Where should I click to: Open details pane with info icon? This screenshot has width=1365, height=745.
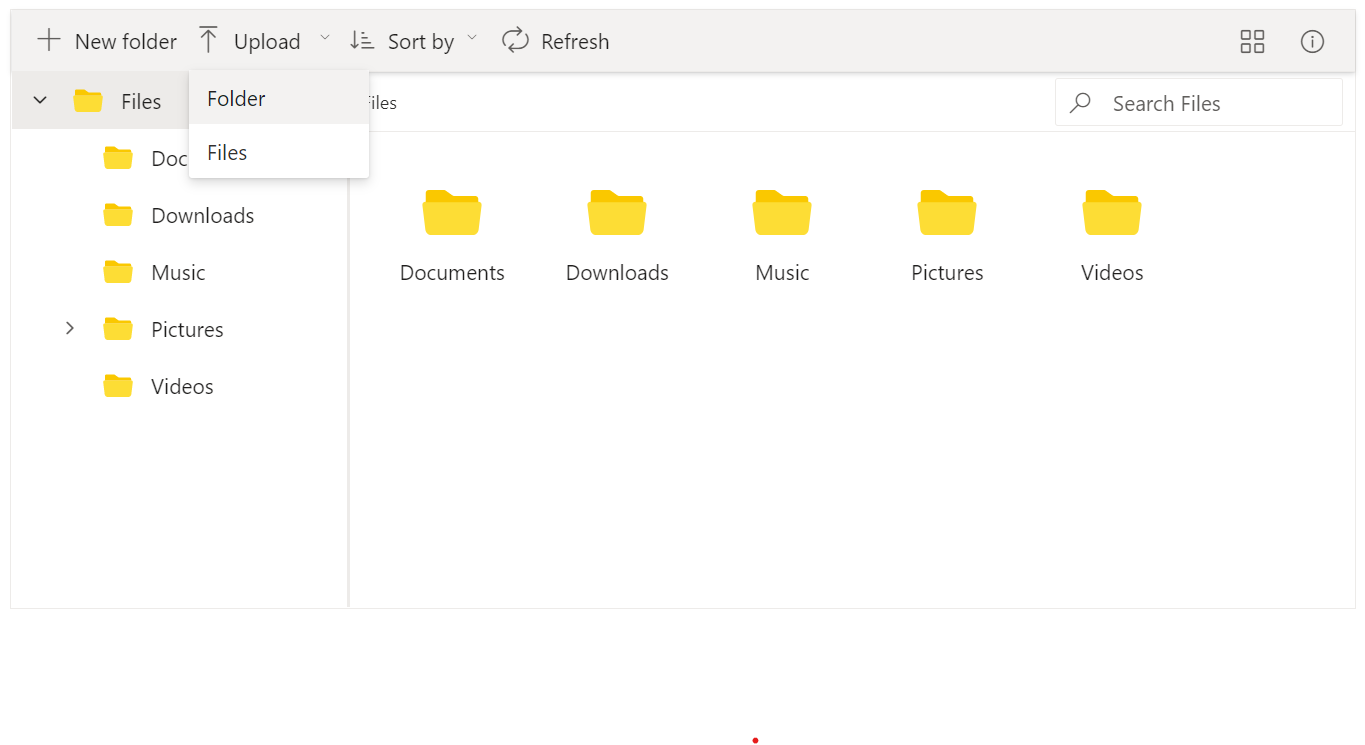1312,41
